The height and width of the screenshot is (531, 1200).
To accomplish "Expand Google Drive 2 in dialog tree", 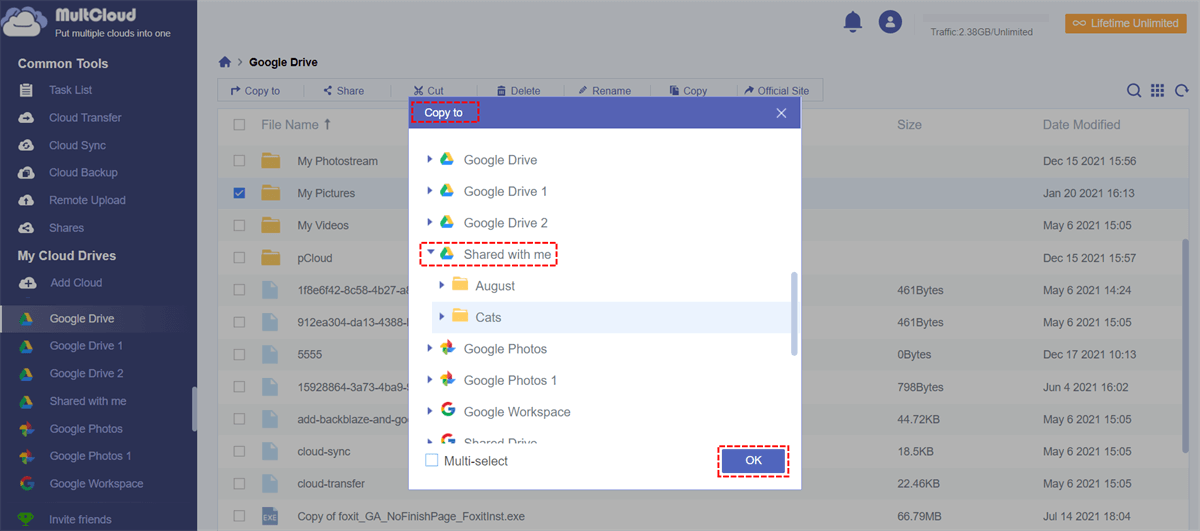I will click(x=430, y=222).
